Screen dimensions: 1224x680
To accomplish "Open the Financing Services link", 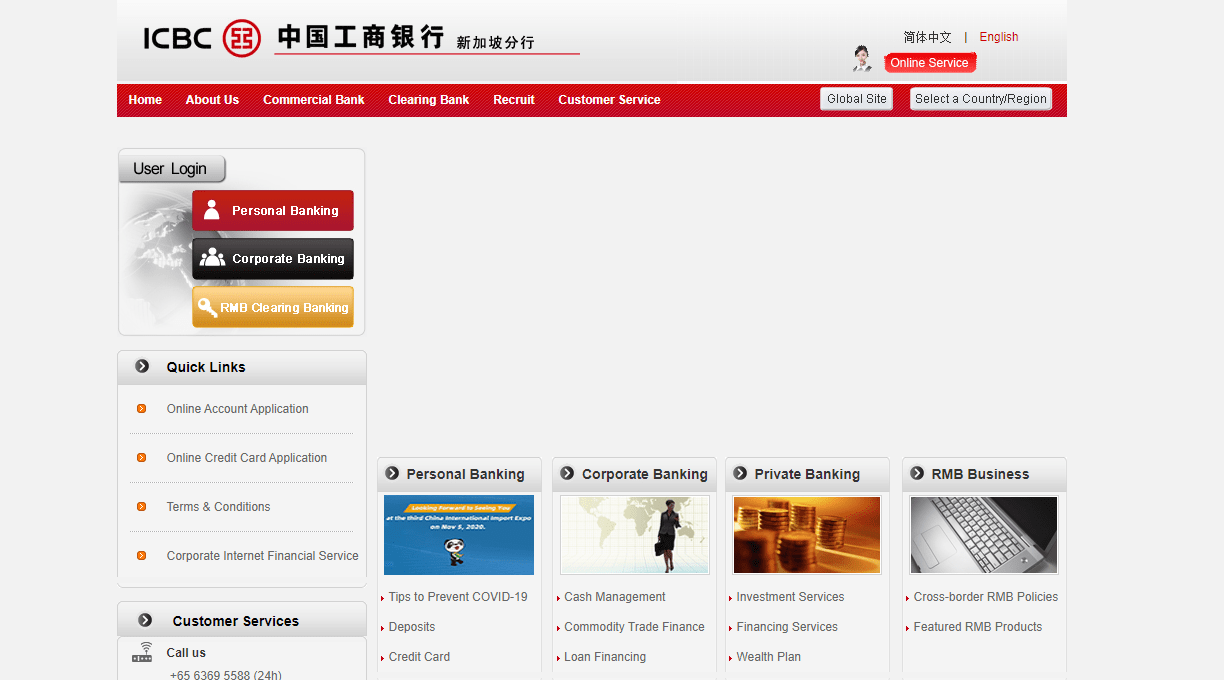I will click(x=787, y=627).
